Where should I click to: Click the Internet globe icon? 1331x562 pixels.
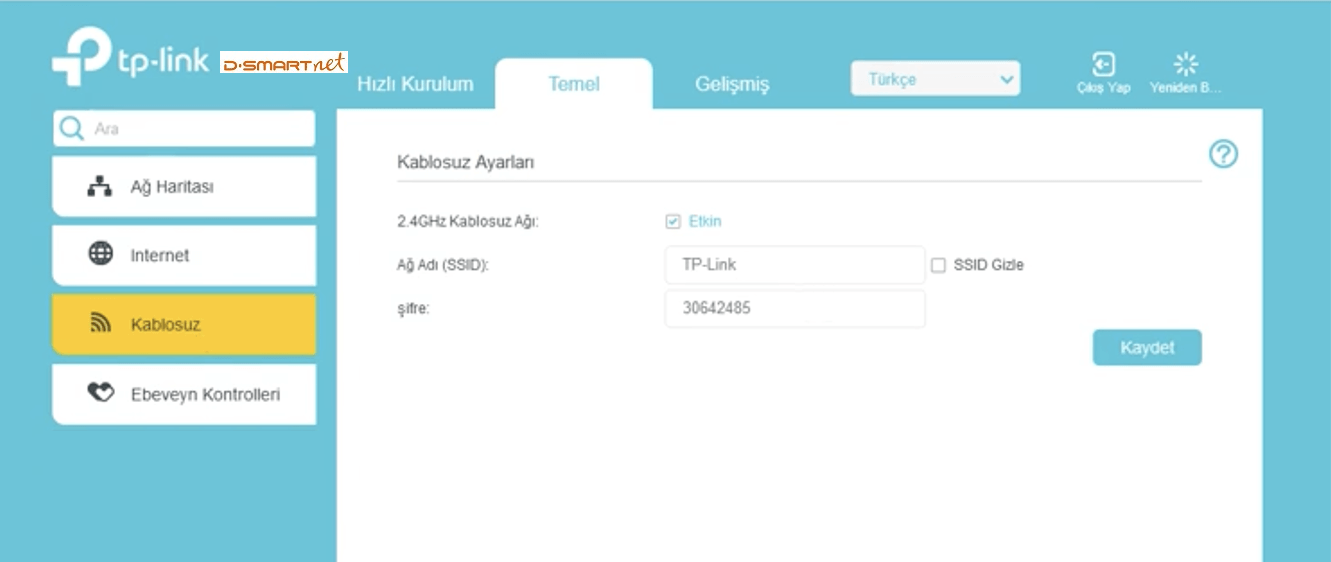point(101,254)
